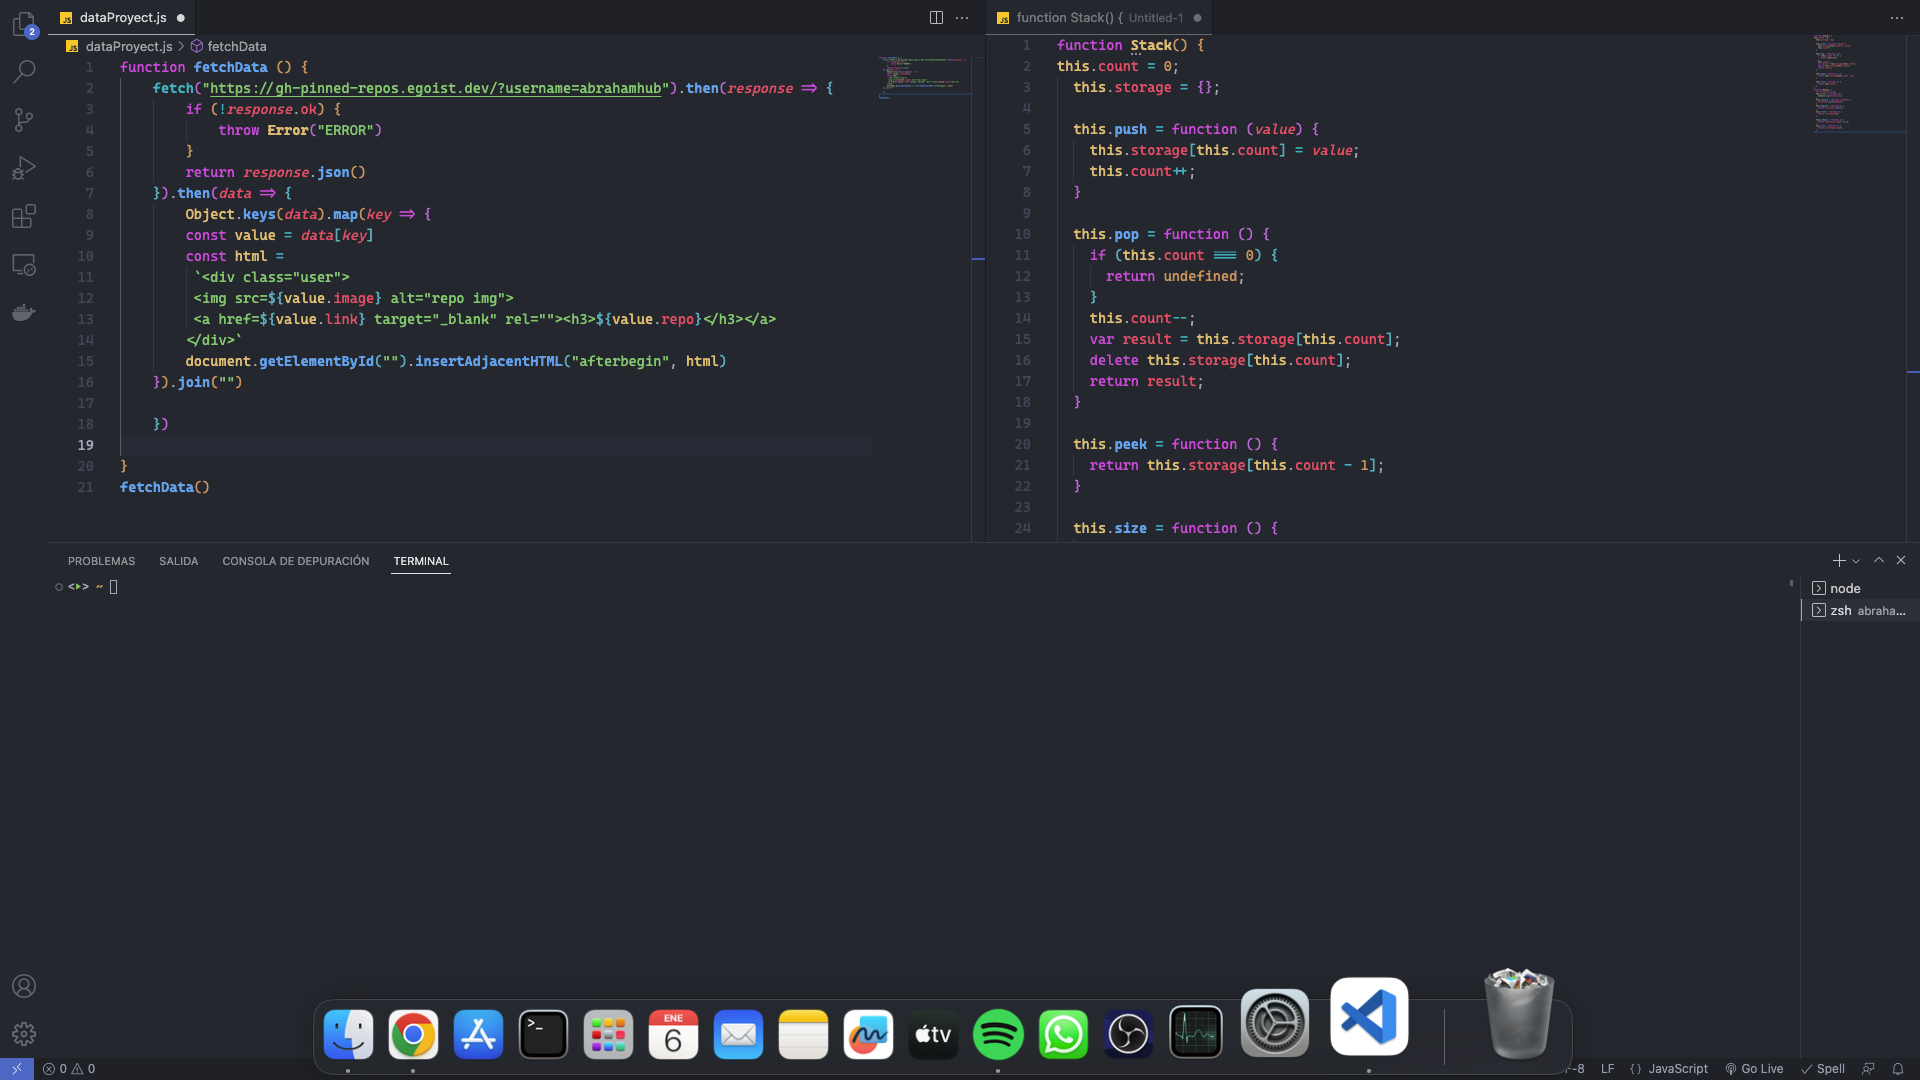This screenshot has width=1920, height=1080.
Task: Toggle the Spell checker status item
Action: coord(1823,1069)
